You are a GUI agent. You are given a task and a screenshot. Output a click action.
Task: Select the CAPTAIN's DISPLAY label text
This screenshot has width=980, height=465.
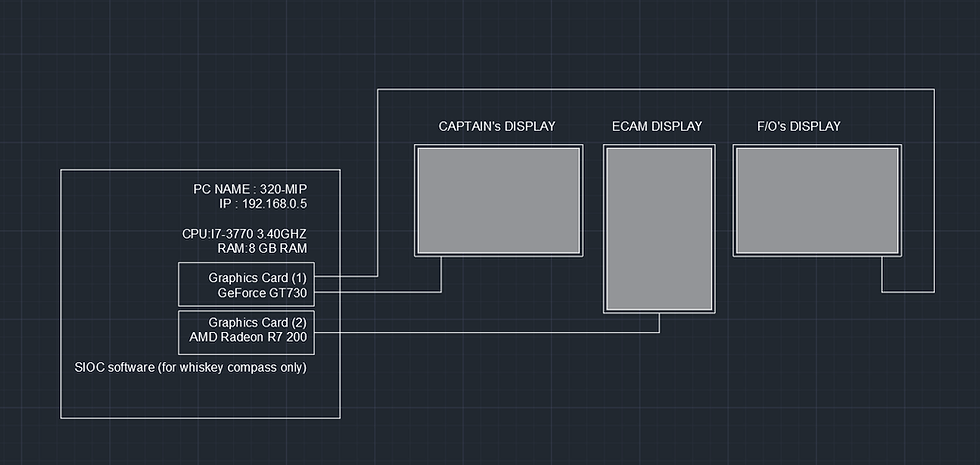(x=497, y=126)
